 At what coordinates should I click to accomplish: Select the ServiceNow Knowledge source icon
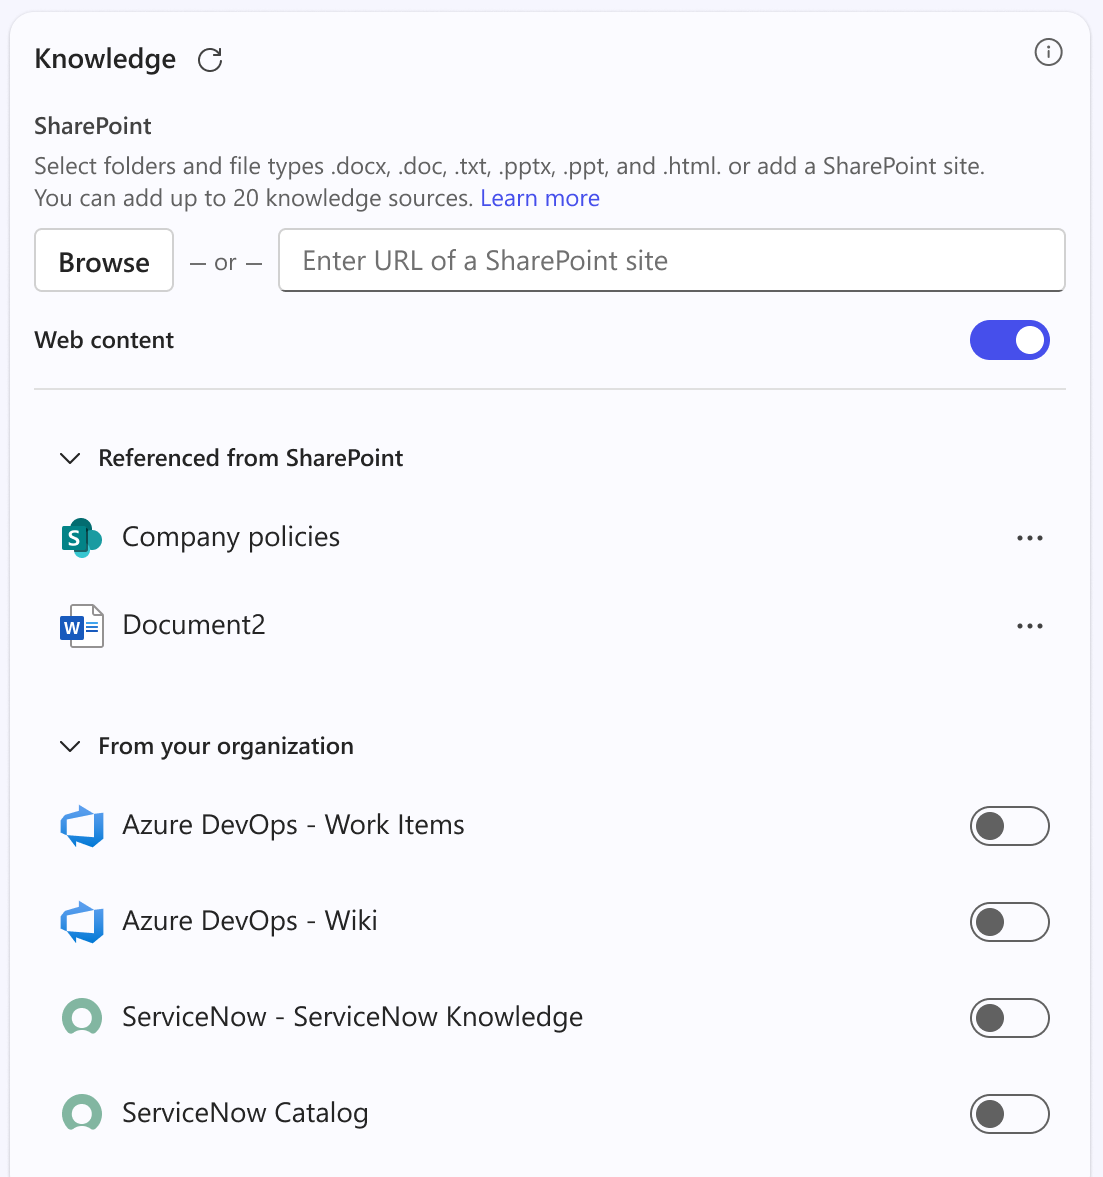tap(81, 1017)
